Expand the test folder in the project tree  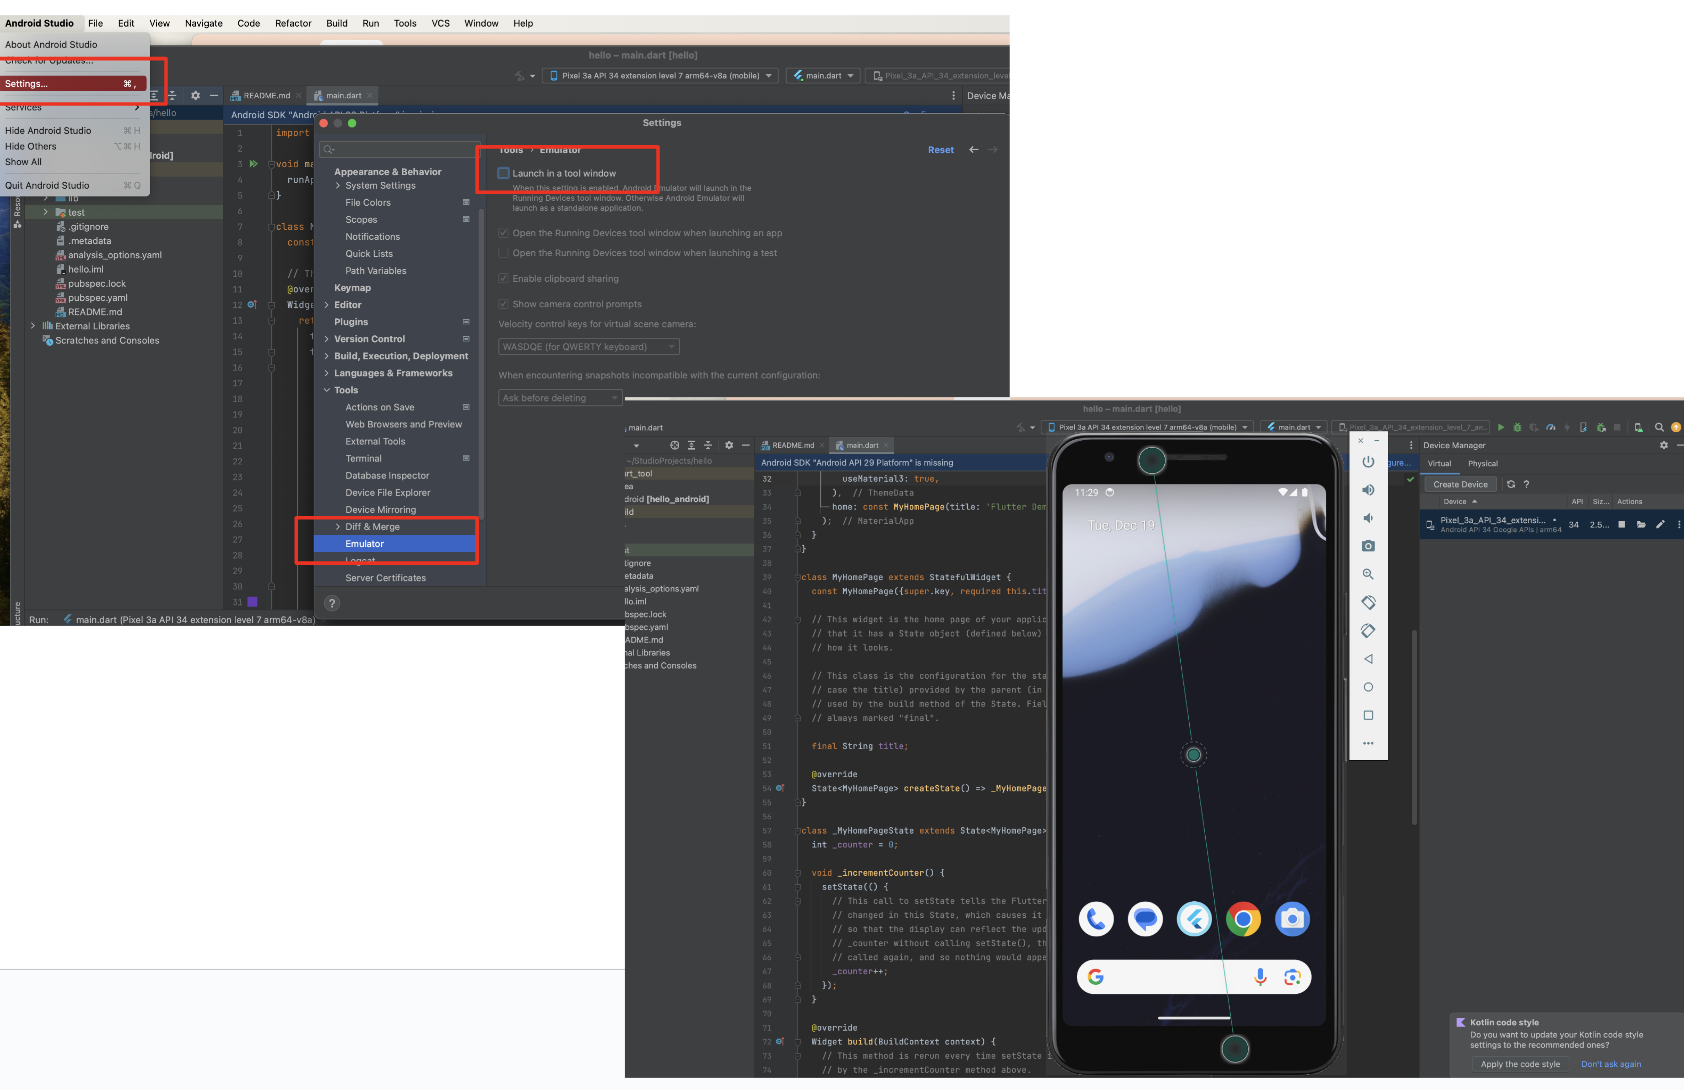point(45,212)
